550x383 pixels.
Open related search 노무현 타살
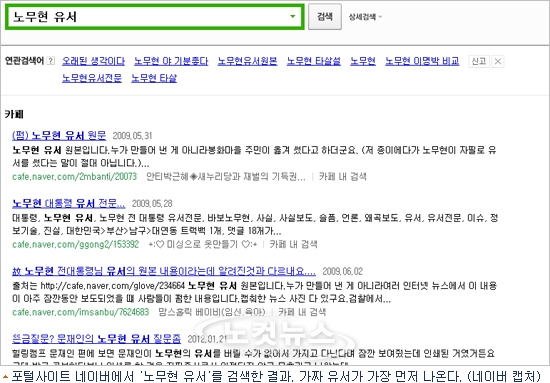pyautogui.click(x=154, y=78)
